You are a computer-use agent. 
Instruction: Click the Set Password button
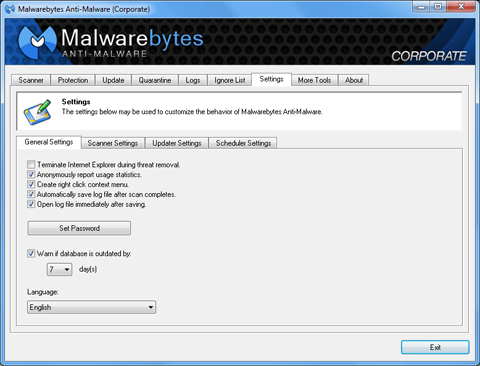pos(79,228)
